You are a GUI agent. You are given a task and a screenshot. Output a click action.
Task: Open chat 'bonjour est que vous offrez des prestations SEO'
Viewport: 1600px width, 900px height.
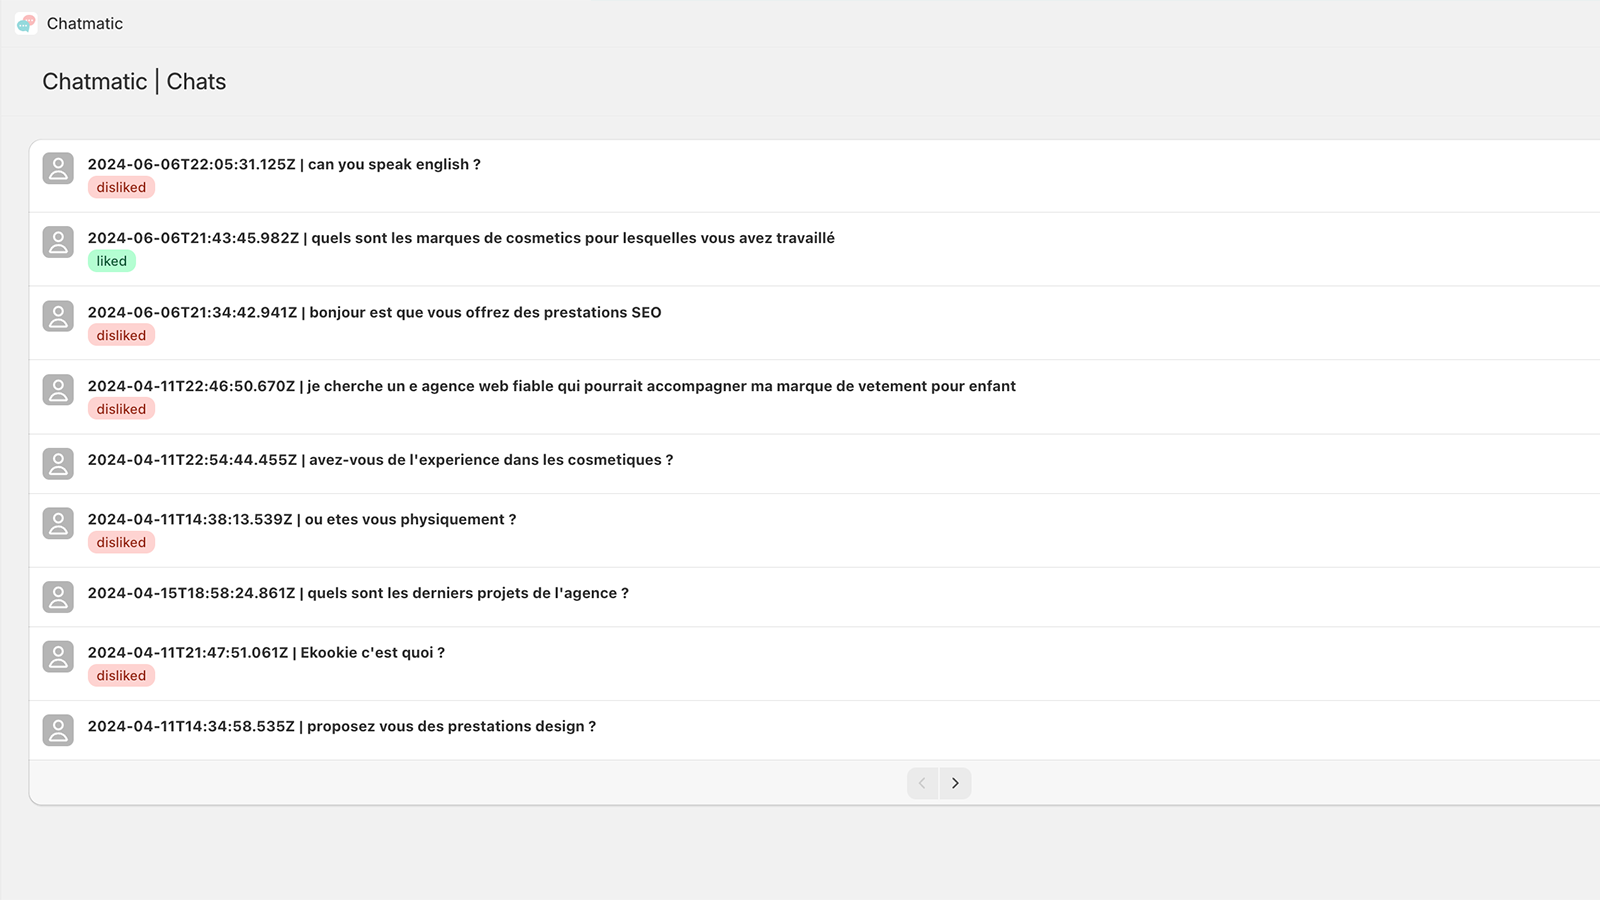click(x=374, y=312)
